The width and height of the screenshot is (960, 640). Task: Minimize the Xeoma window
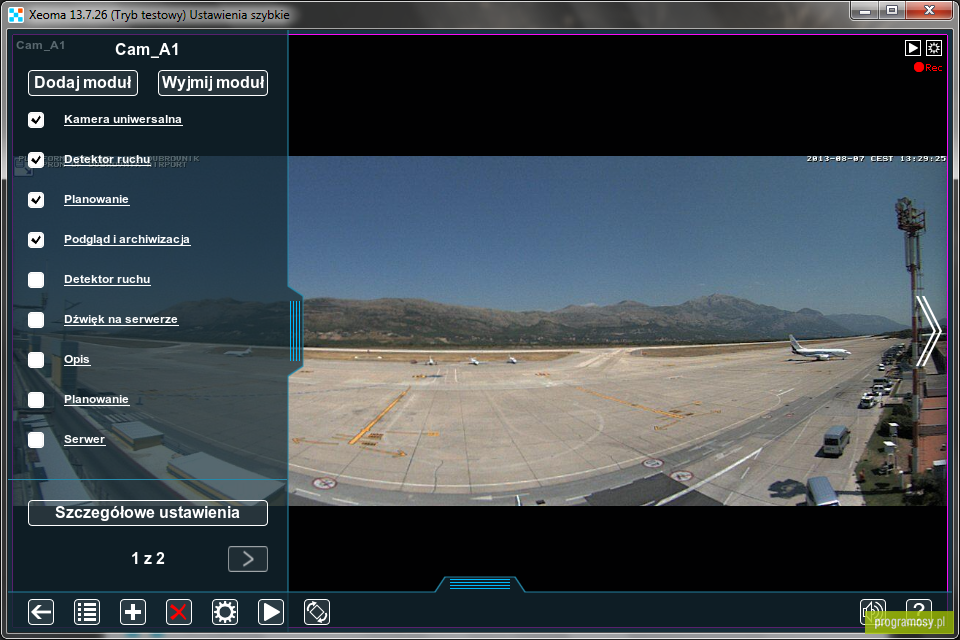click(864, 10)
